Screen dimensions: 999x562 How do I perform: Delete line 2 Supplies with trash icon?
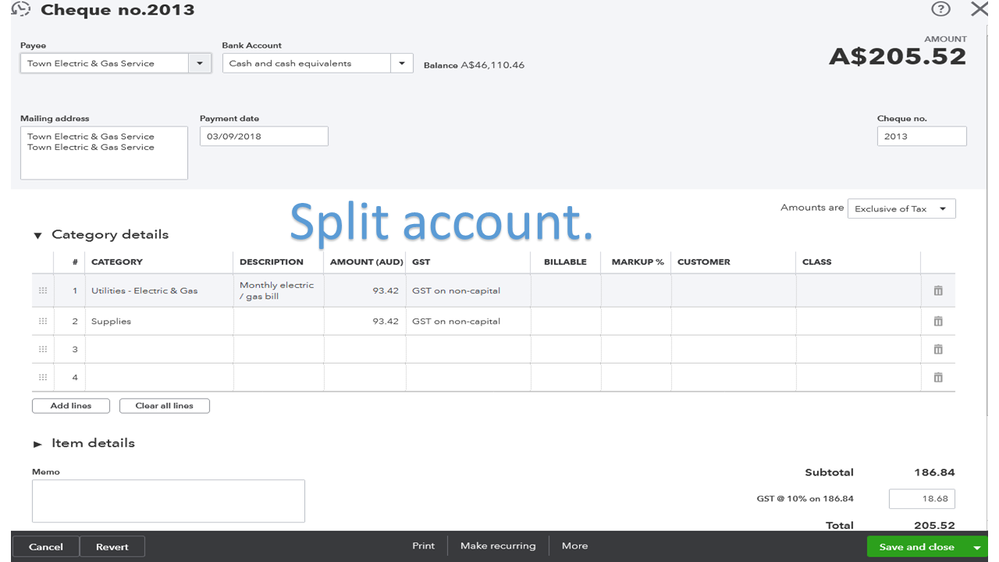(x=938, y=321)
